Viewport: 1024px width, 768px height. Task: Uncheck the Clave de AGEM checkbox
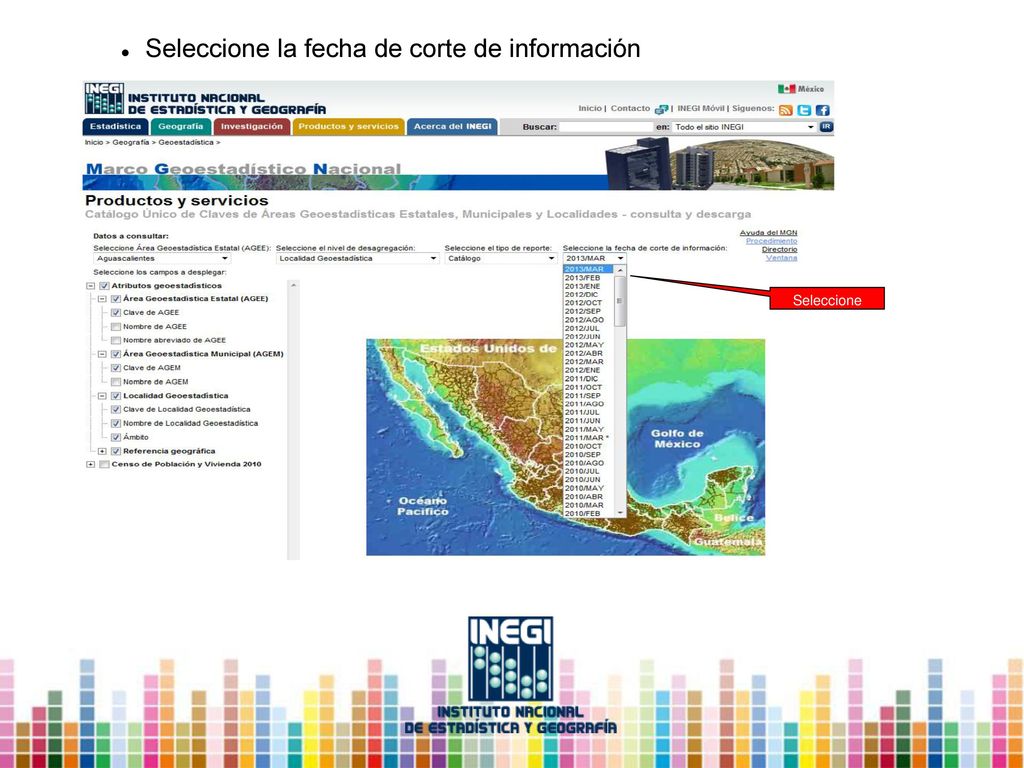[x=116, y=368]
